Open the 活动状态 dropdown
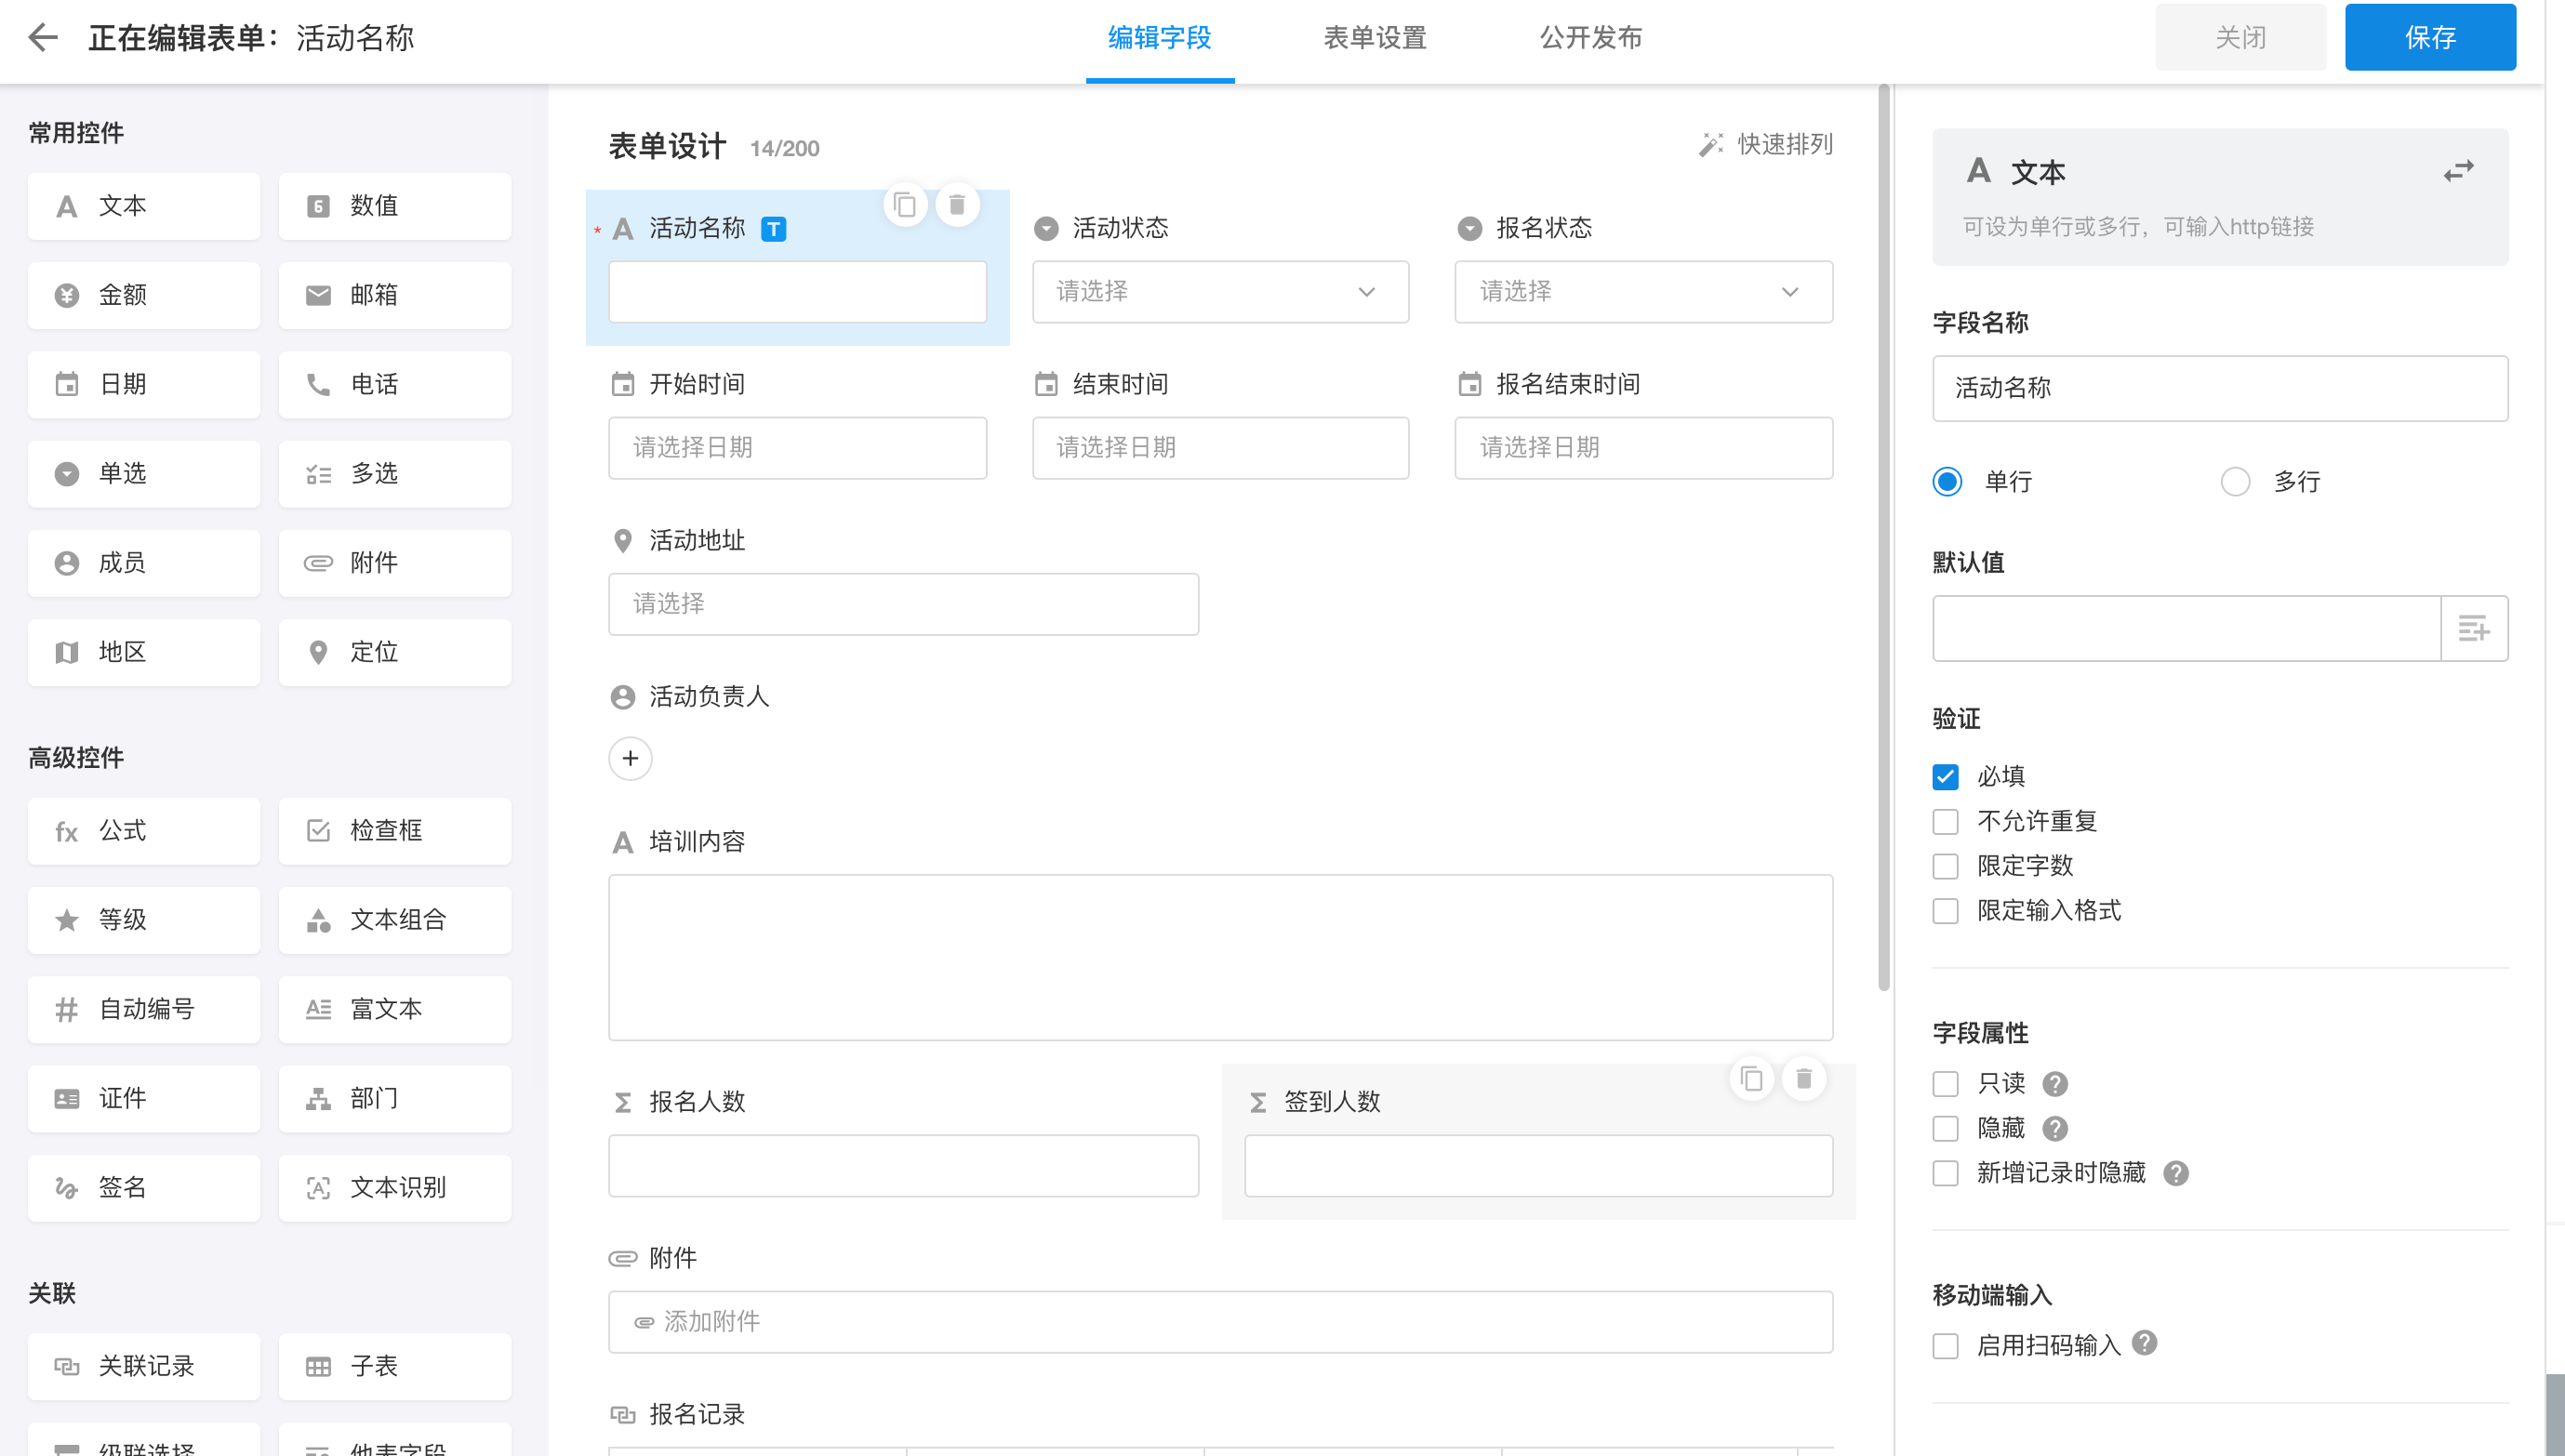 pos(1220,291)
